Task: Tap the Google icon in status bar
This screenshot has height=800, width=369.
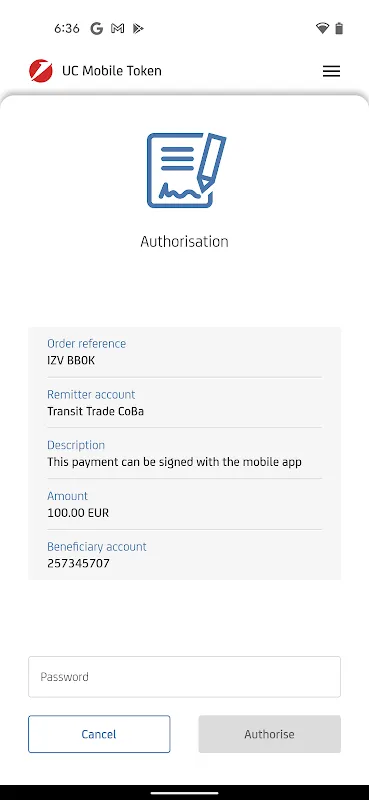Action: 96,29
